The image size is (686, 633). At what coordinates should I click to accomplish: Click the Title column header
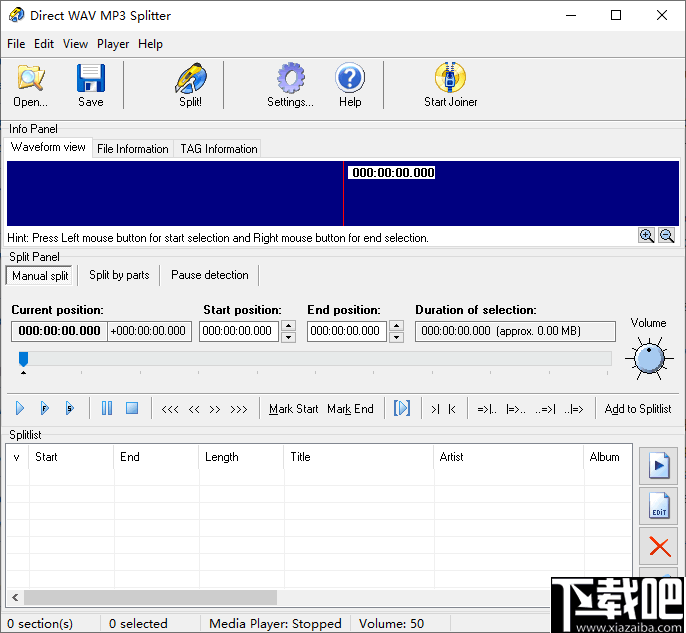359,457
